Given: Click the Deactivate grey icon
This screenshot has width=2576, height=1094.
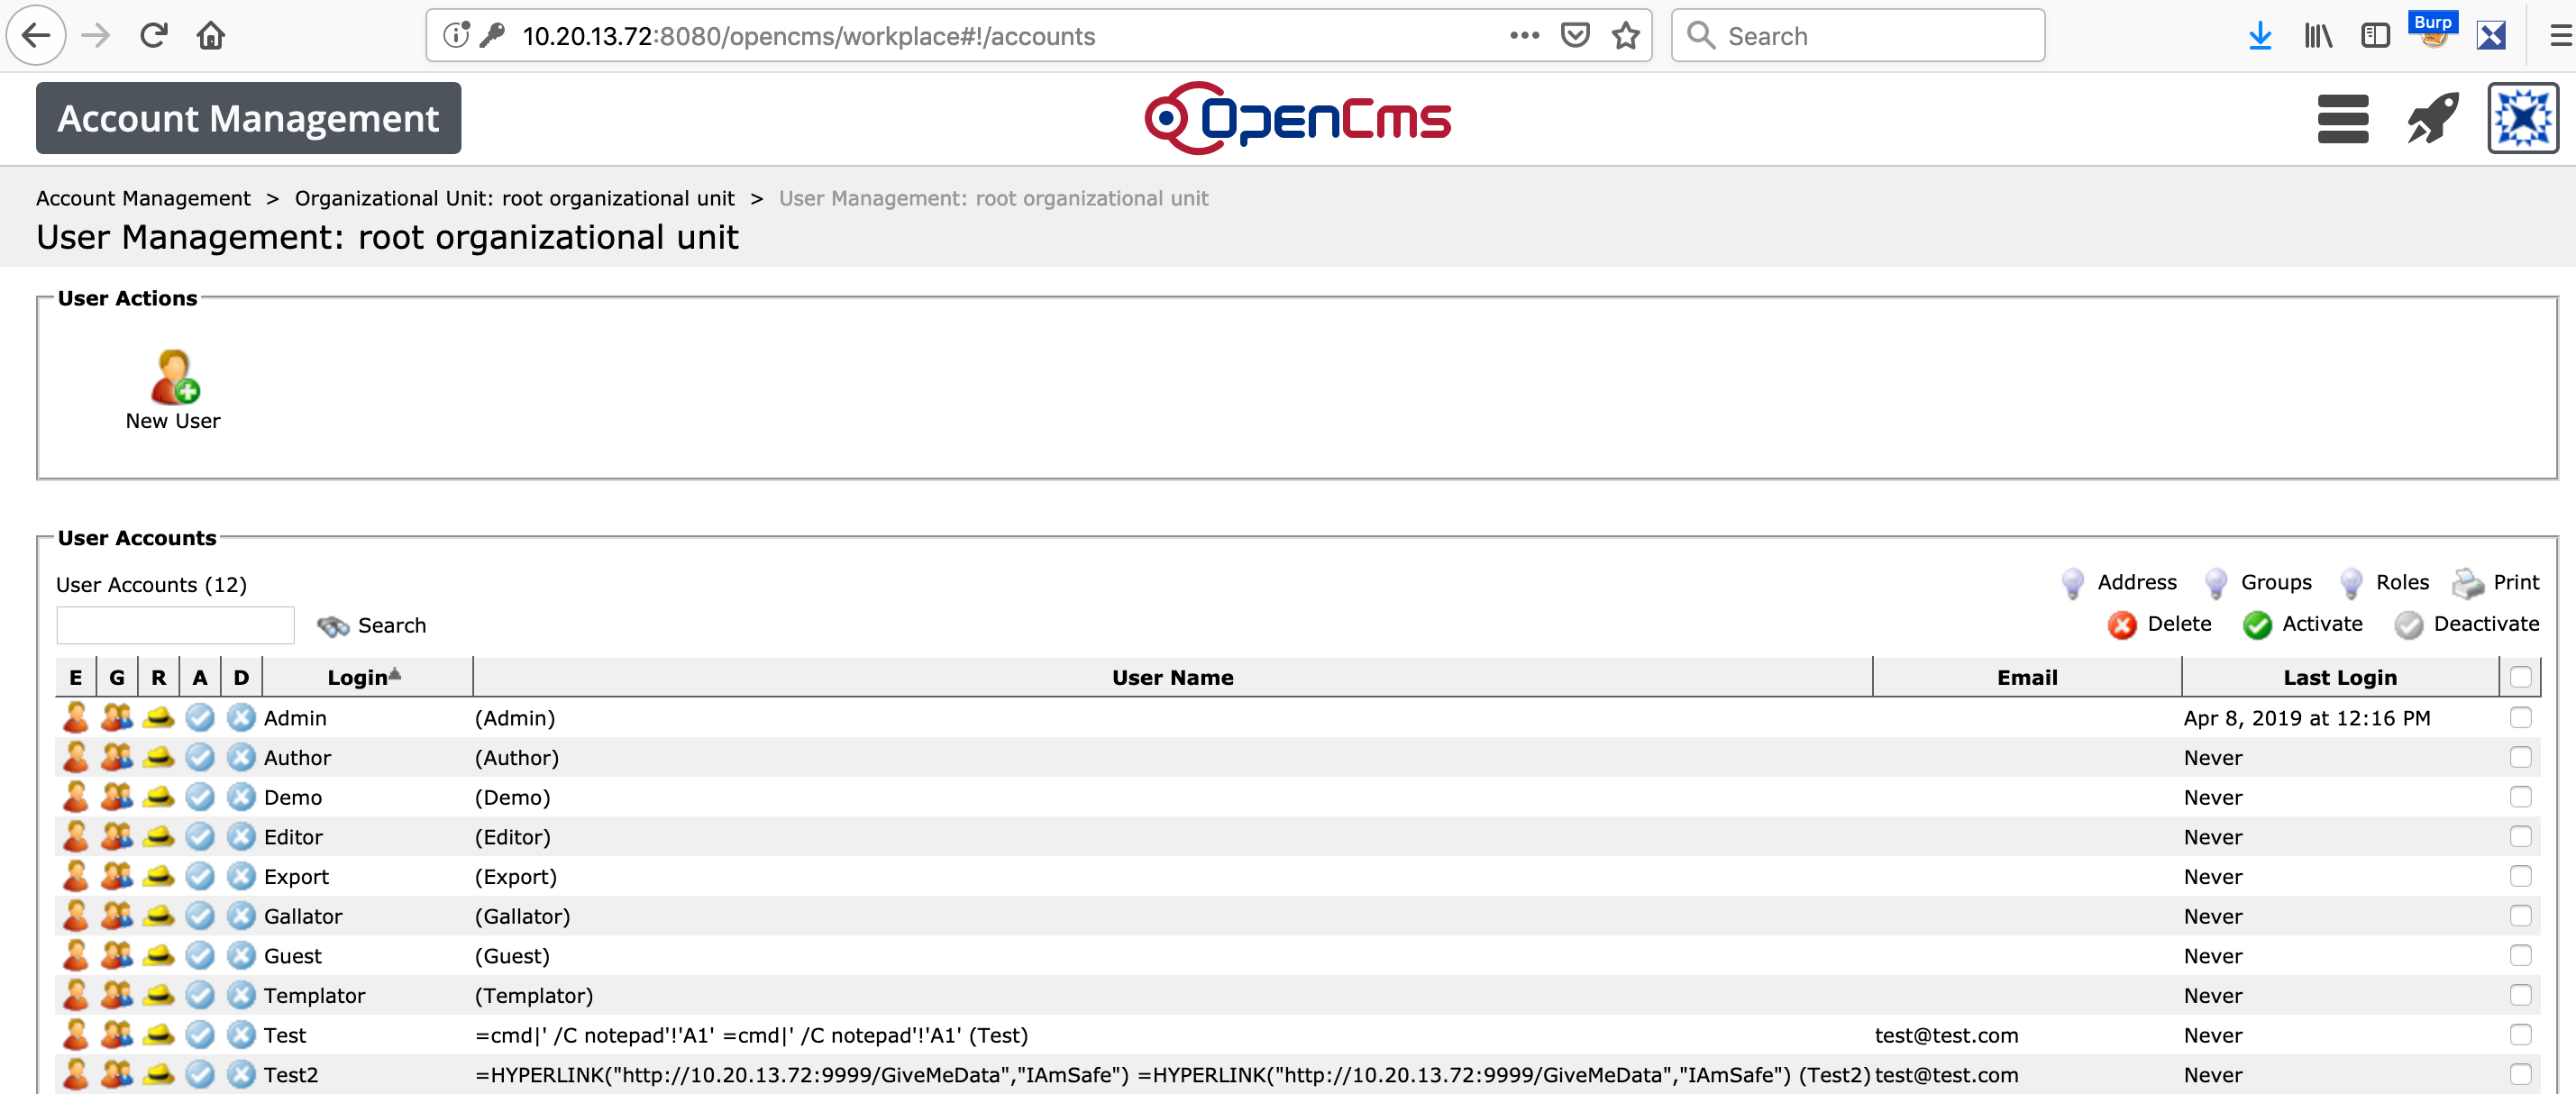Looking at the screenshot, I should [x=2408, y=625].
